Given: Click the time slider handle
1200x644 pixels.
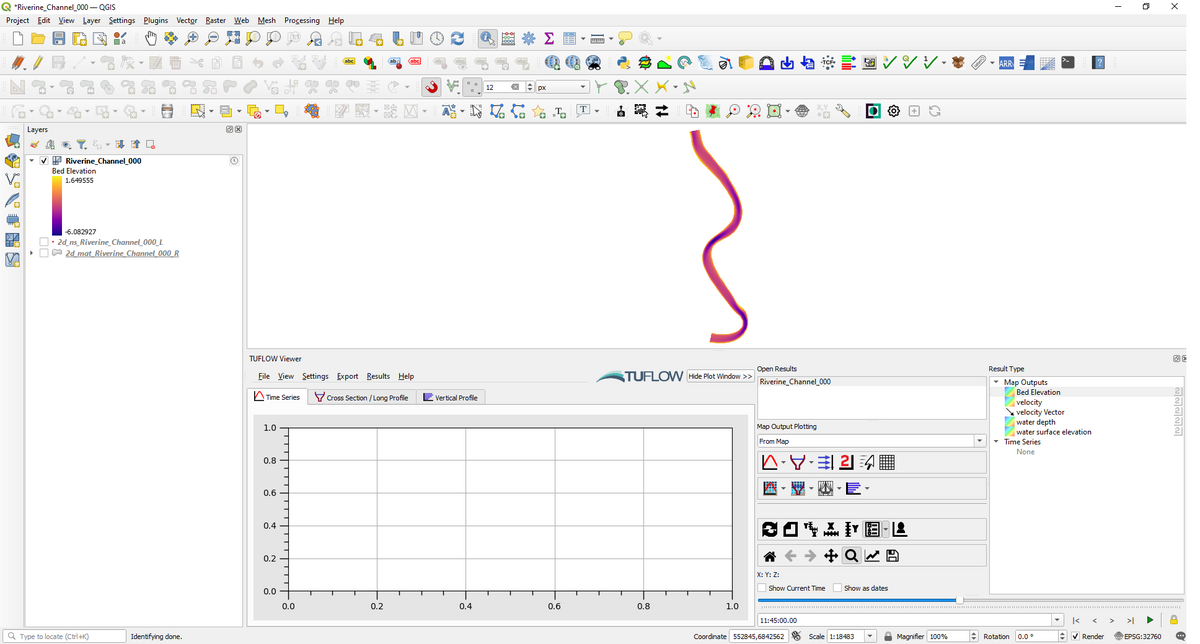Looking at the screenshot, I should tap(960, 600).
